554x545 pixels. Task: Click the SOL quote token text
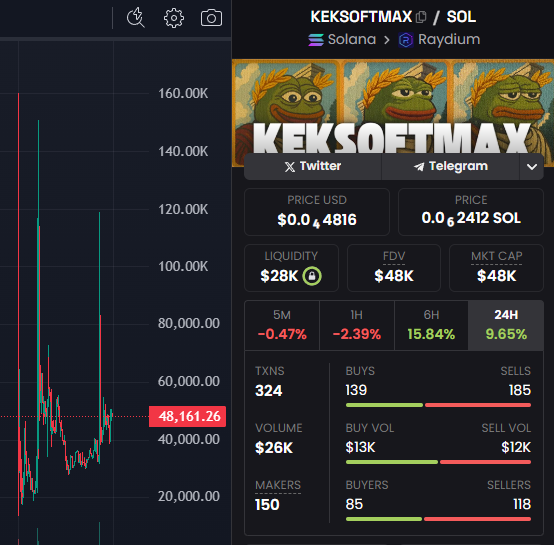pos(461,17)
